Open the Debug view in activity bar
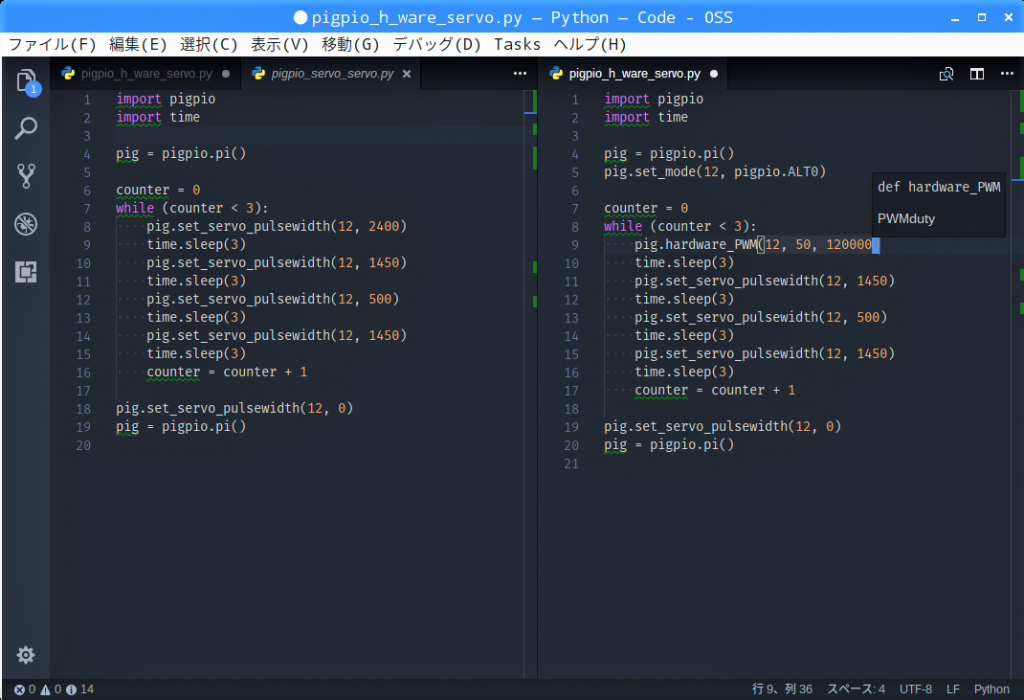 coord(26,224)
